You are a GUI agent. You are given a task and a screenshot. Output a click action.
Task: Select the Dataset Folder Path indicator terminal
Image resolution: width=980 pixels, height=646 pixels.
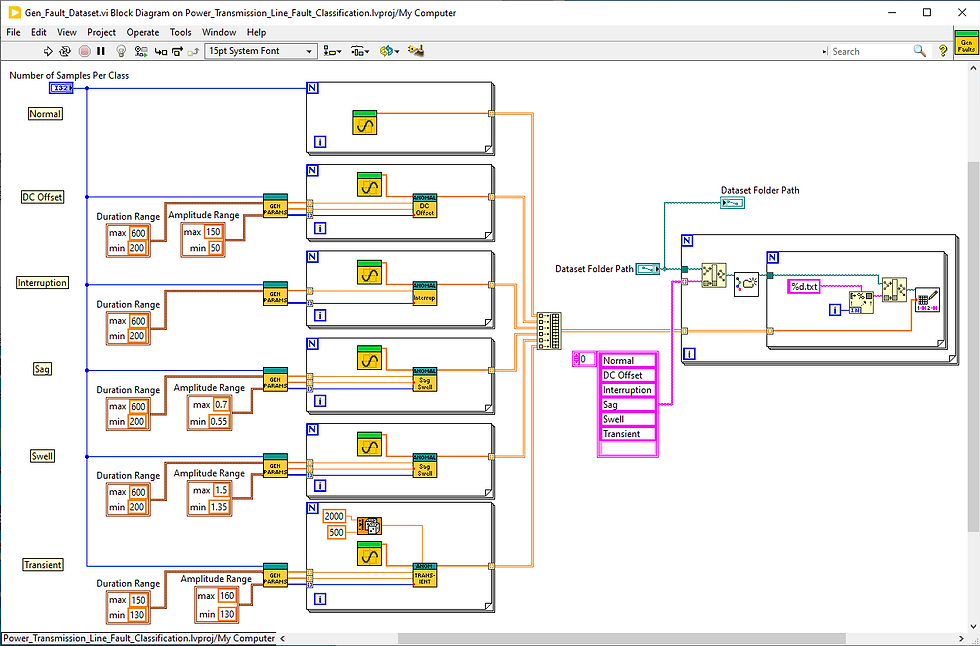(x=732, y=202)
